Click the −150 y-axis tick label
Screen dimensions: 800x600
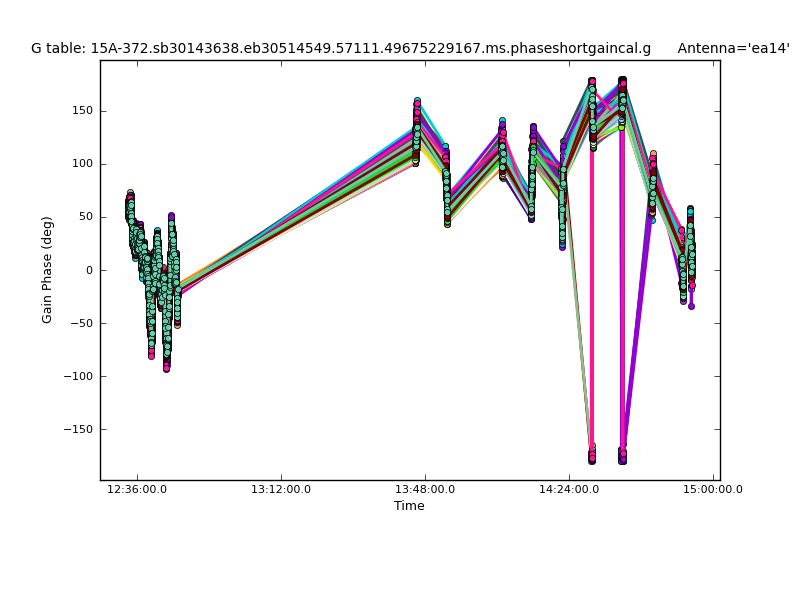(77, 429)
